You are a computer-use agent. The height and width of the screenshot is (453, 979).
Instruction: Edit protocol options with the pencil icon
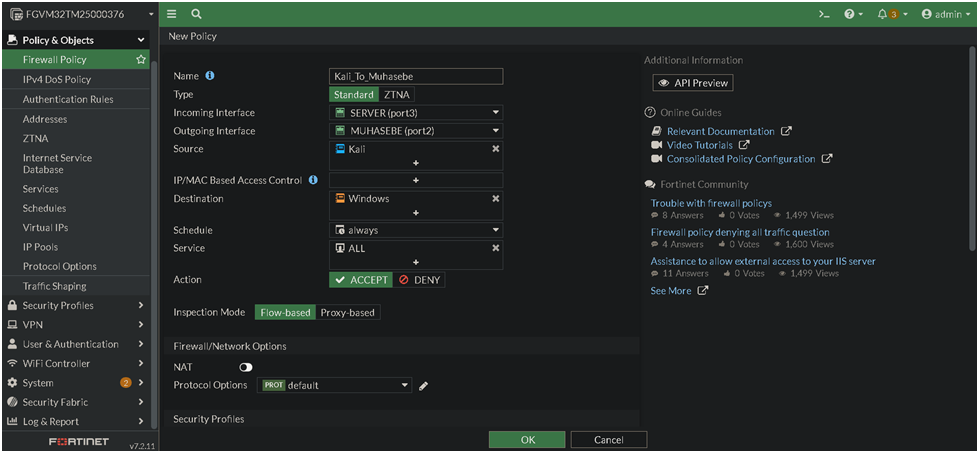pyautogui.click(x=423, y=386)
